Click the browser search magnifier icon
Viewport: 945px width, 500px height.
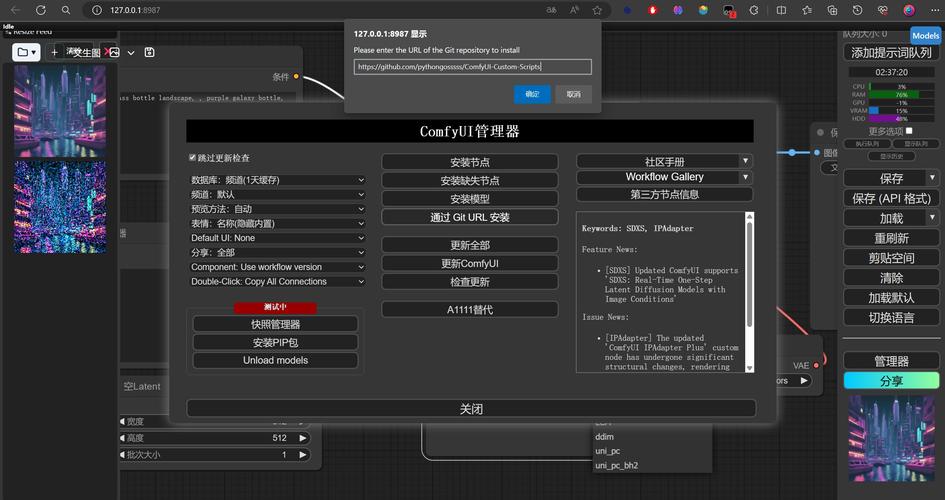coord(66,10)
